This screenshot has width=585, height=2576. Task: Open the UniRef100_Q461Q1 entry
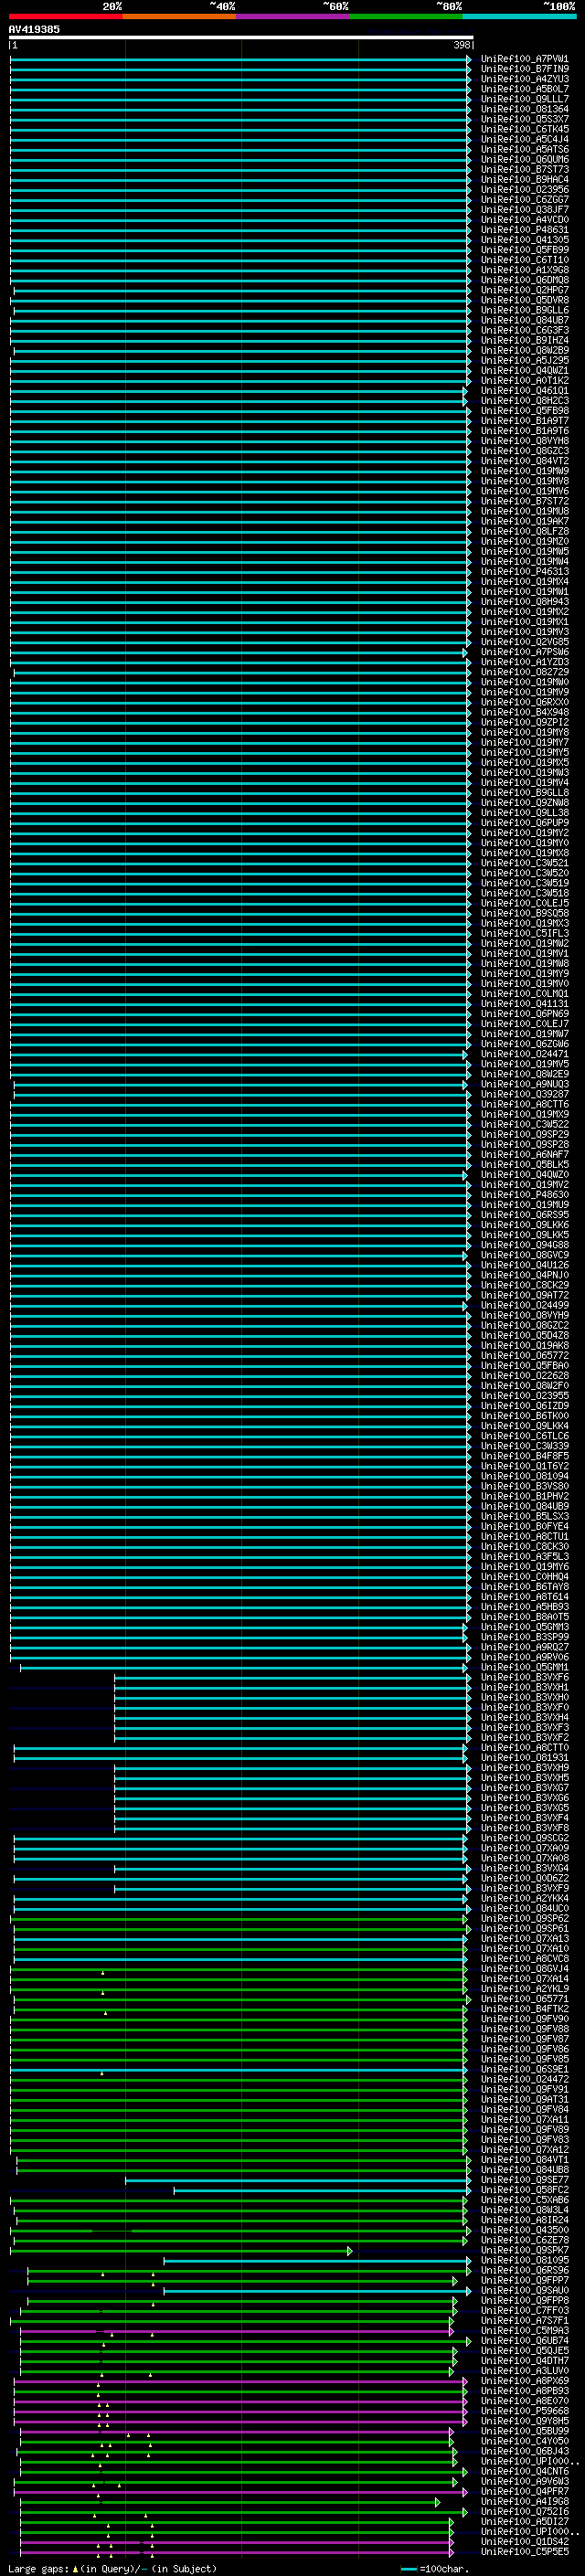tap(524, 391)
